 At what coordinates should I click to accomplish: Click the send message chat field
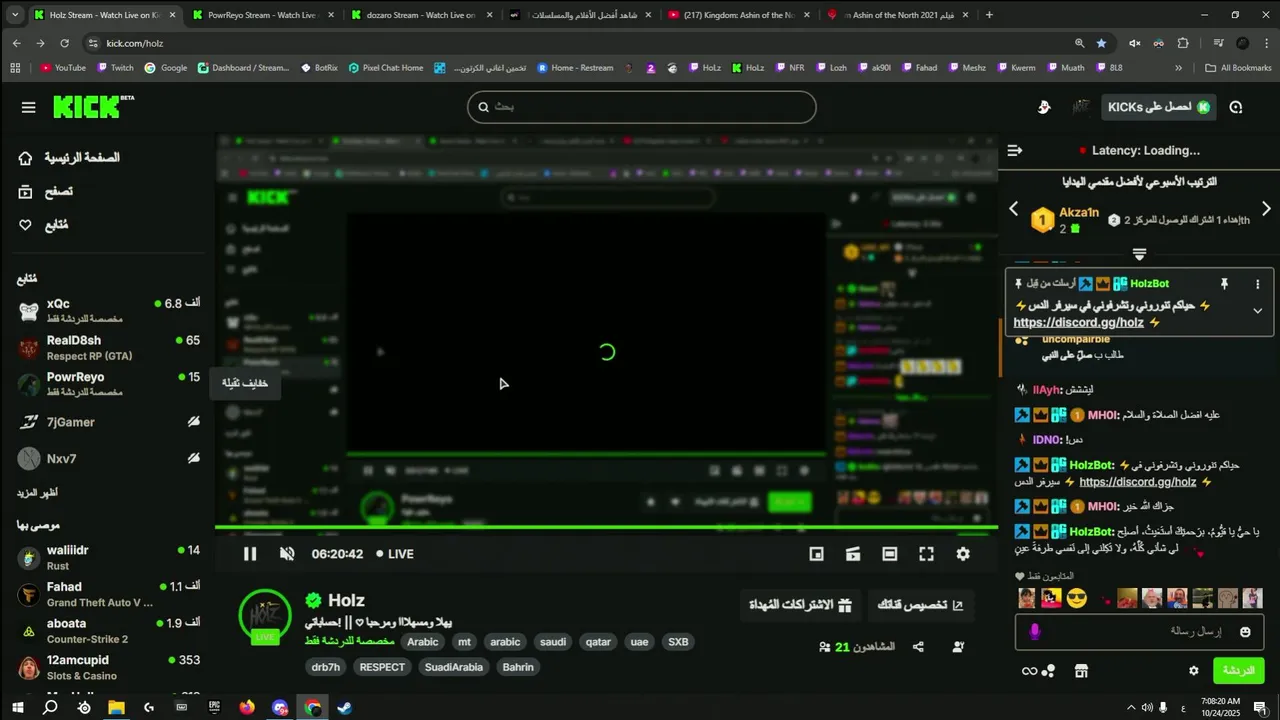click(x=1141, y=632)
